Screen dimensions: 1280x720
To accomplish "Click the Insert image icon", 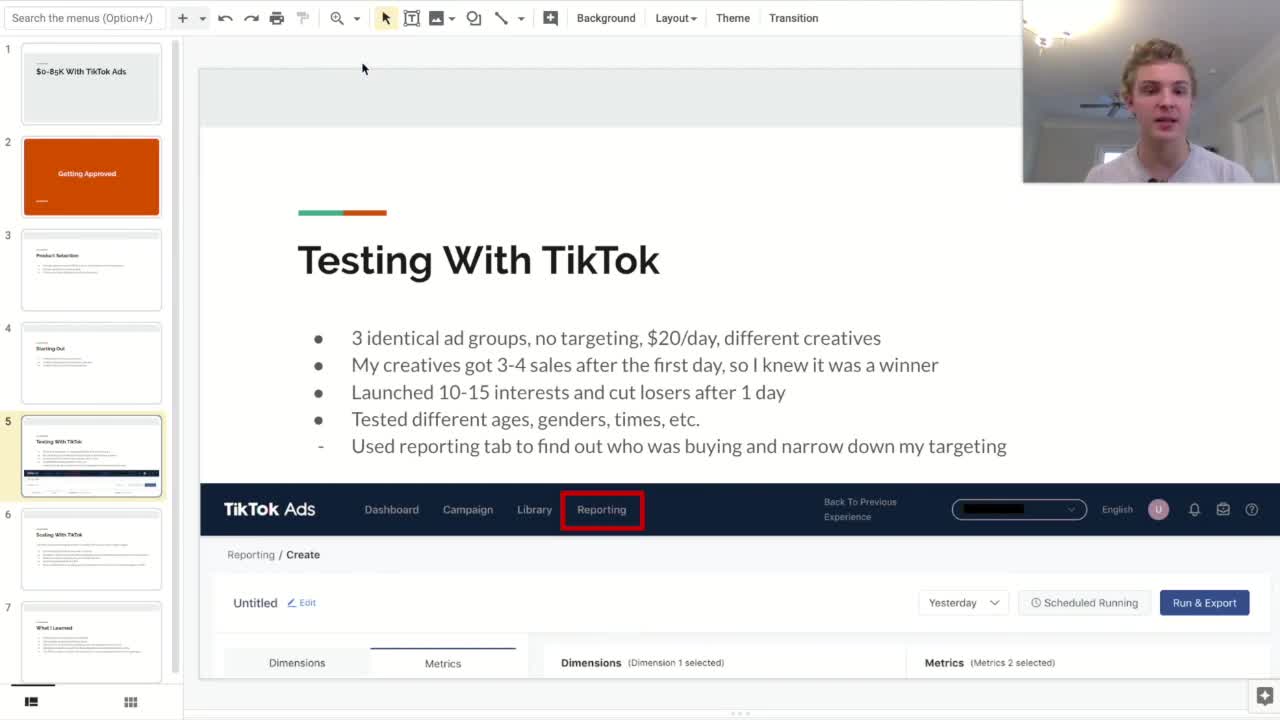I will [x=436, y=18].
